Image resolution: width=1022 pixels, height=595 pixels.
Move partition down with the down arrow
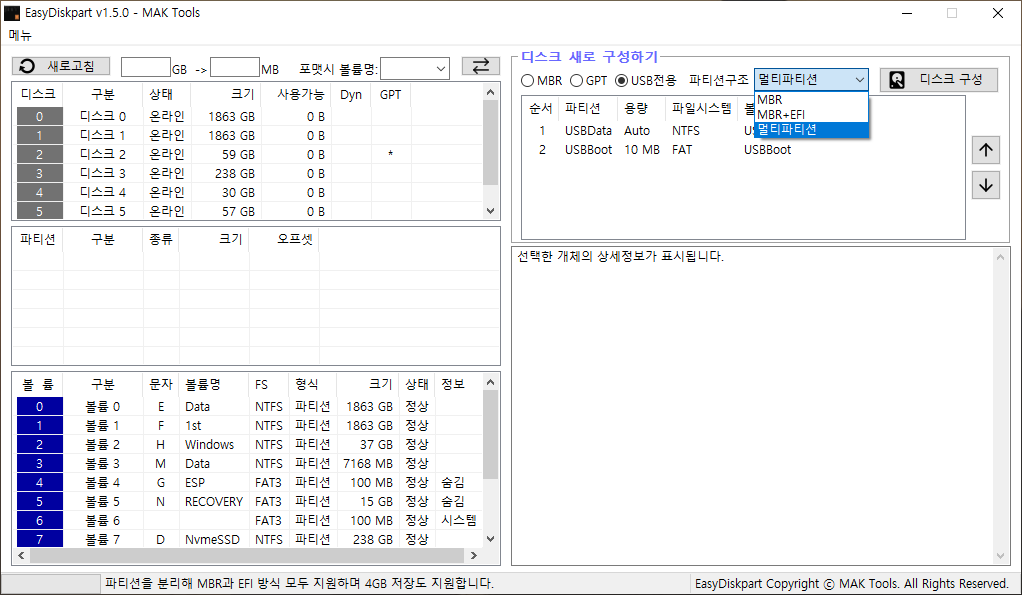click(x=986, y=185)
